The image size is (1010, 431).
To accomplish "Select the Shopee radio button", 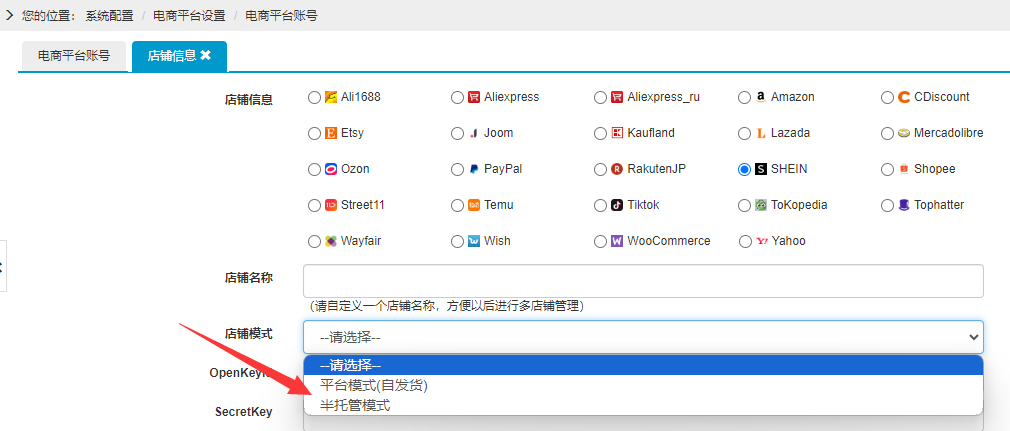I will pos(887,170).
